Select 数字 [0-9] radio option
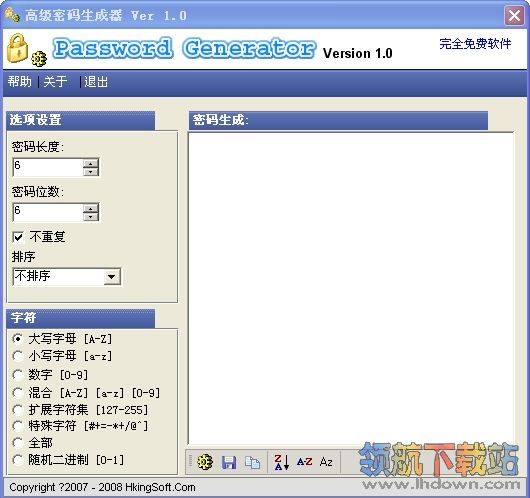Image resolution: width=530 pixels, height=498 pixels. pyautogui.click(x=18, y=375)
